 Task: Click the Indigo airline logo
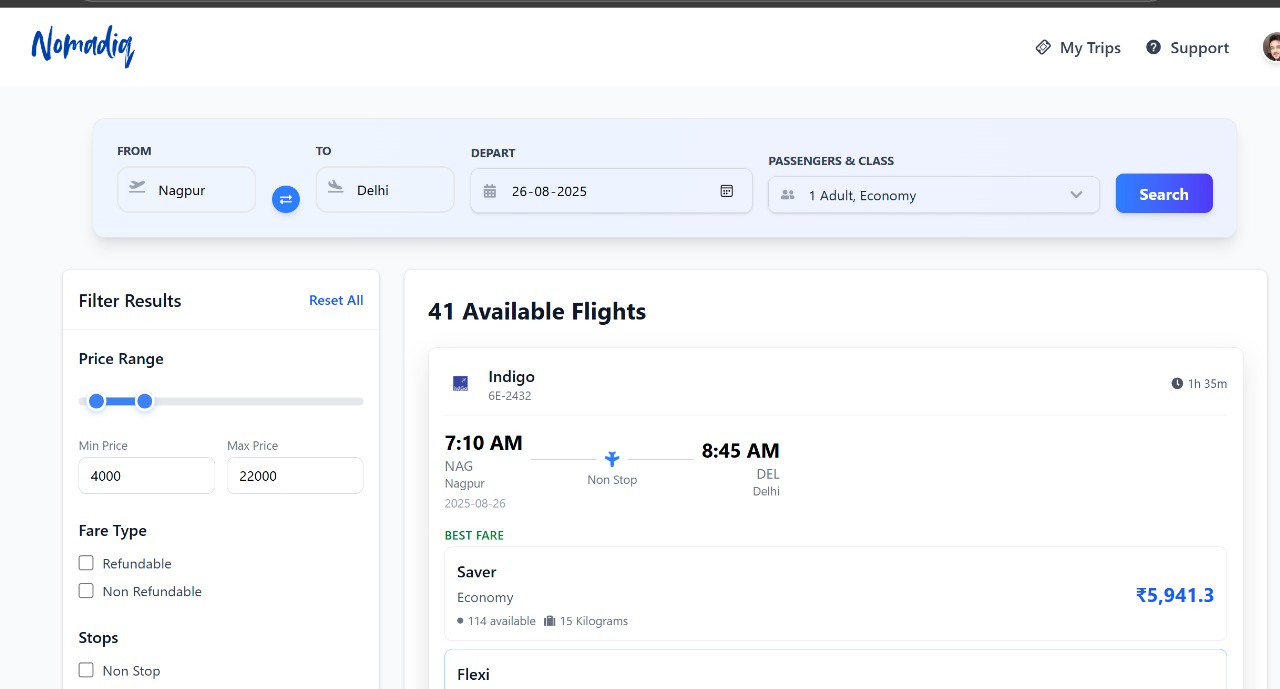coord(460,383)
